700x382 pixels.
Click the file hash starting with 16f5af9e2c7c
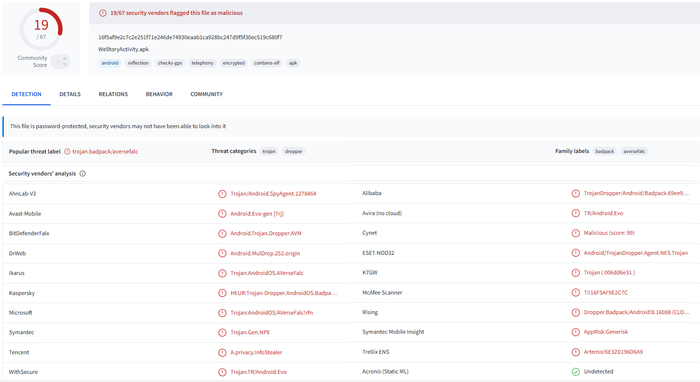click(x=190, y=37)
